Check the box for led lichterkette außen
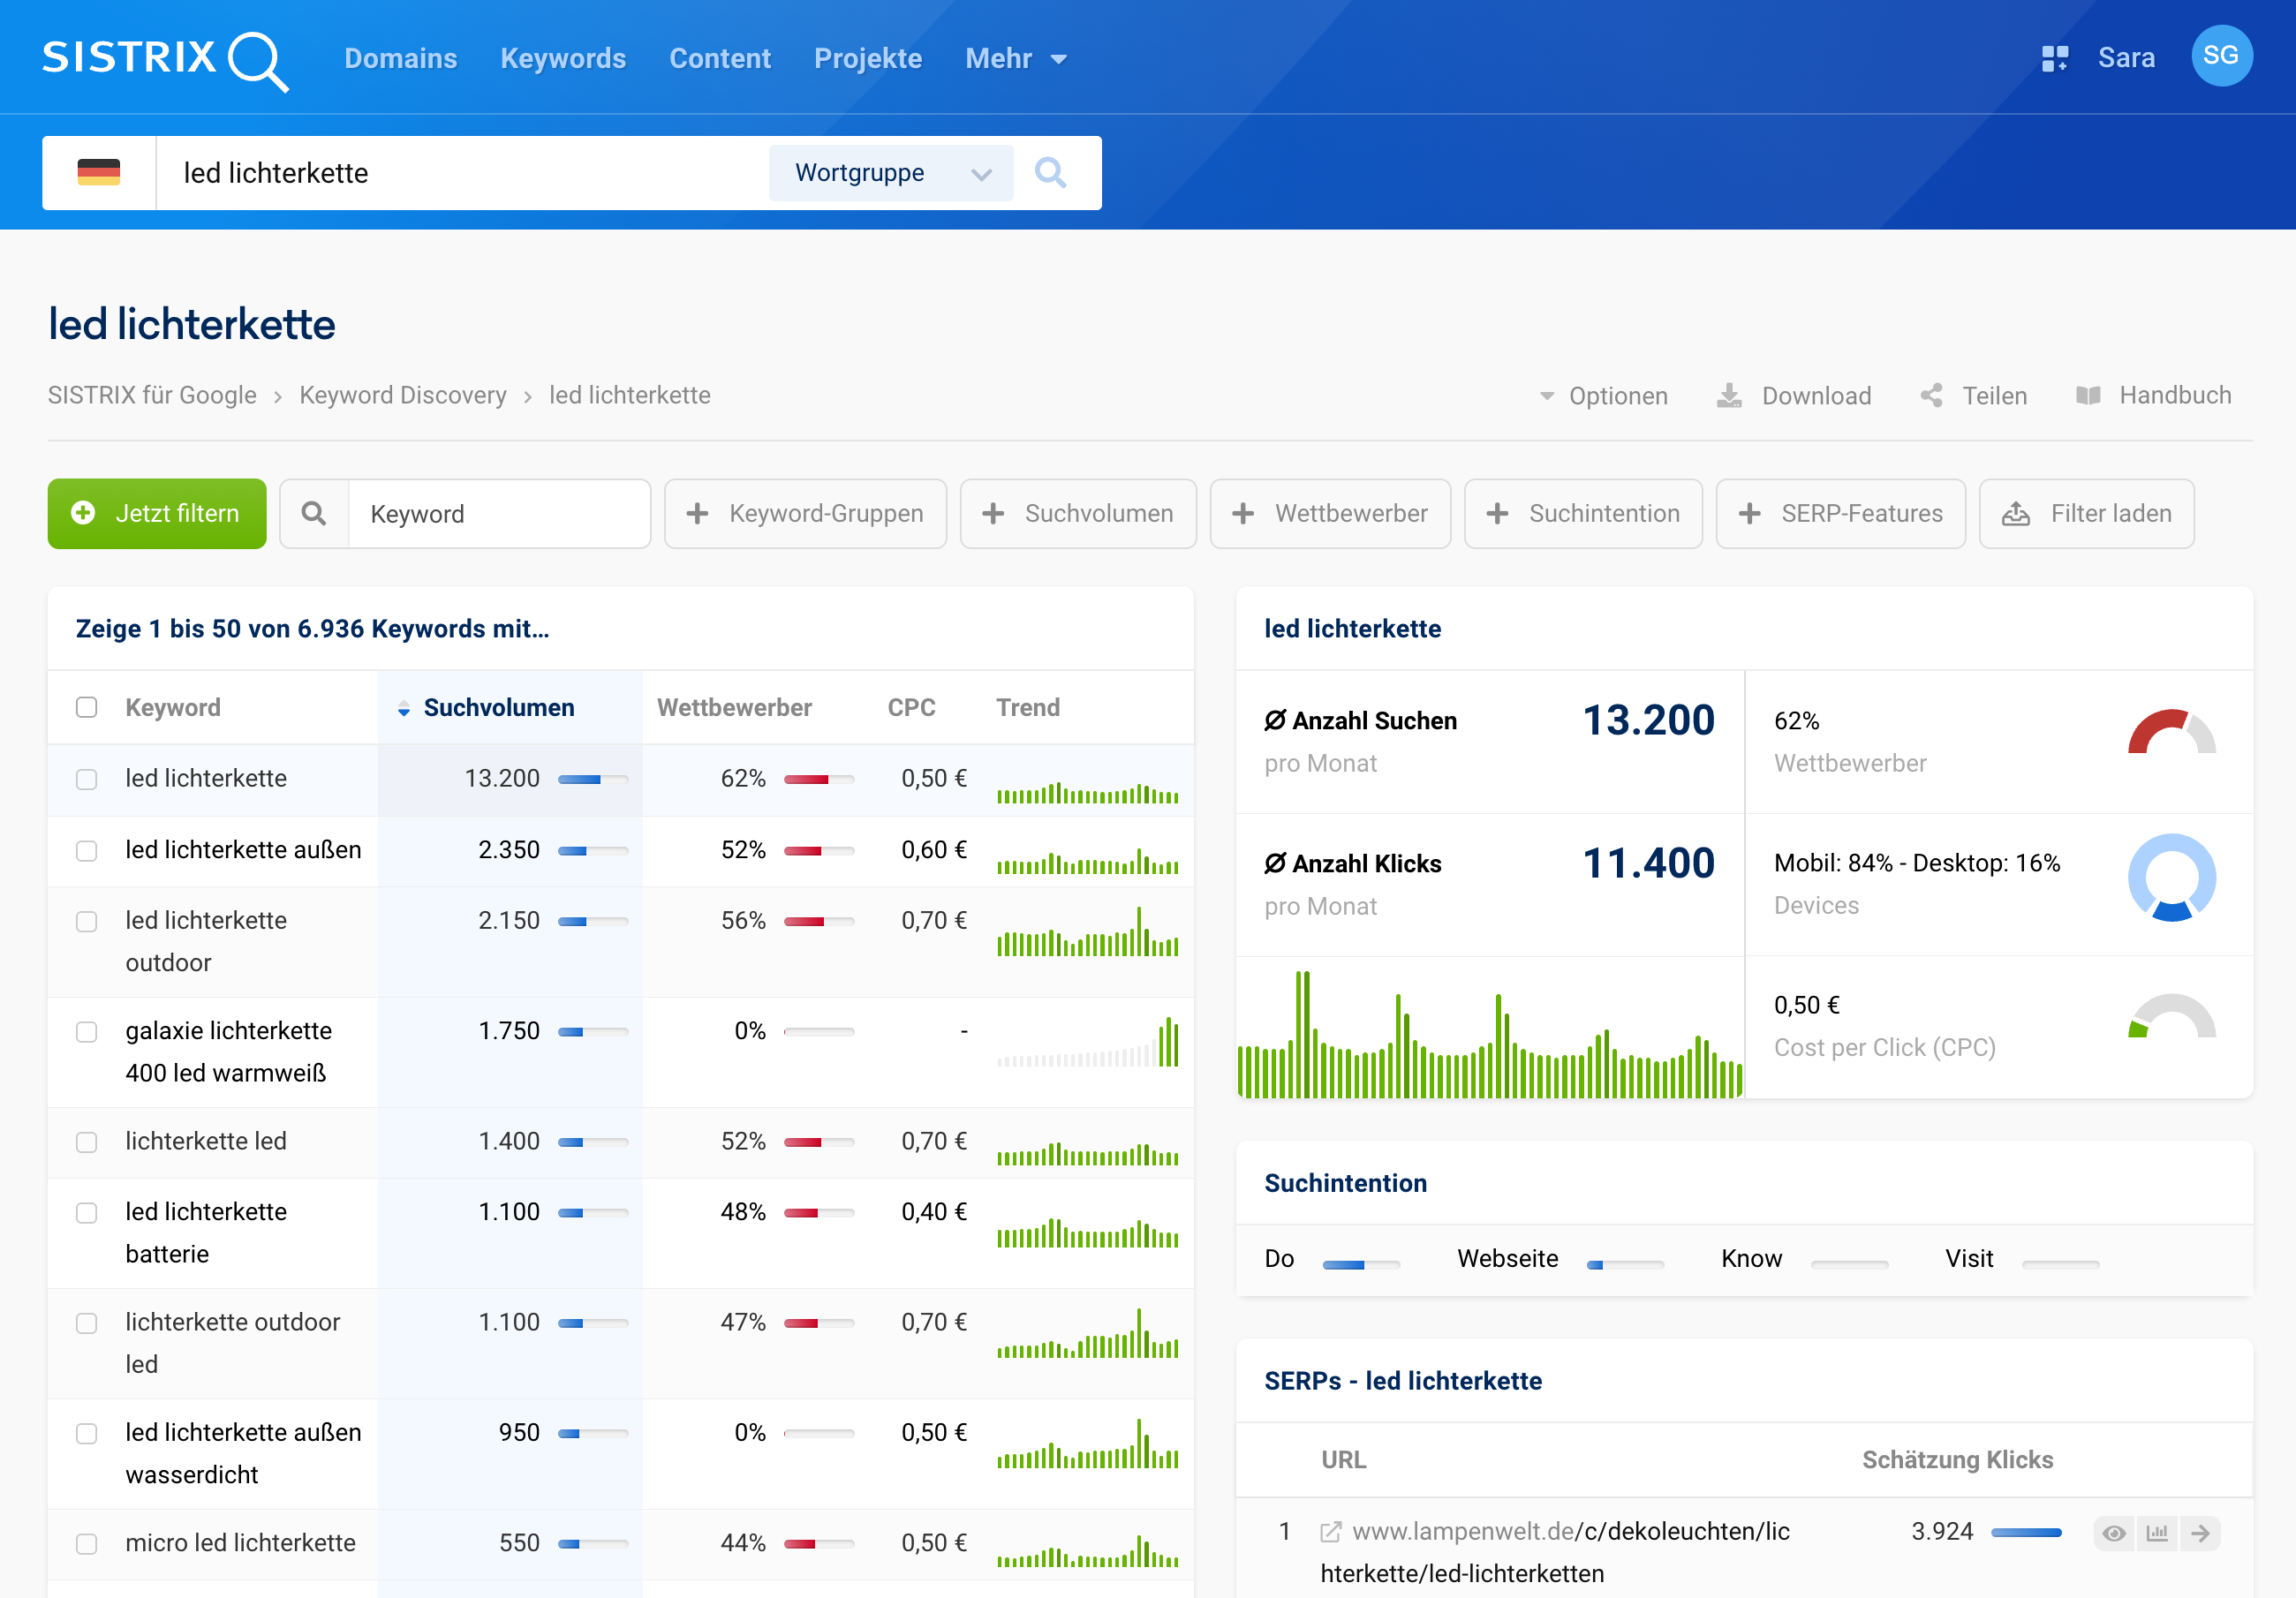 [x=87, y=851]
